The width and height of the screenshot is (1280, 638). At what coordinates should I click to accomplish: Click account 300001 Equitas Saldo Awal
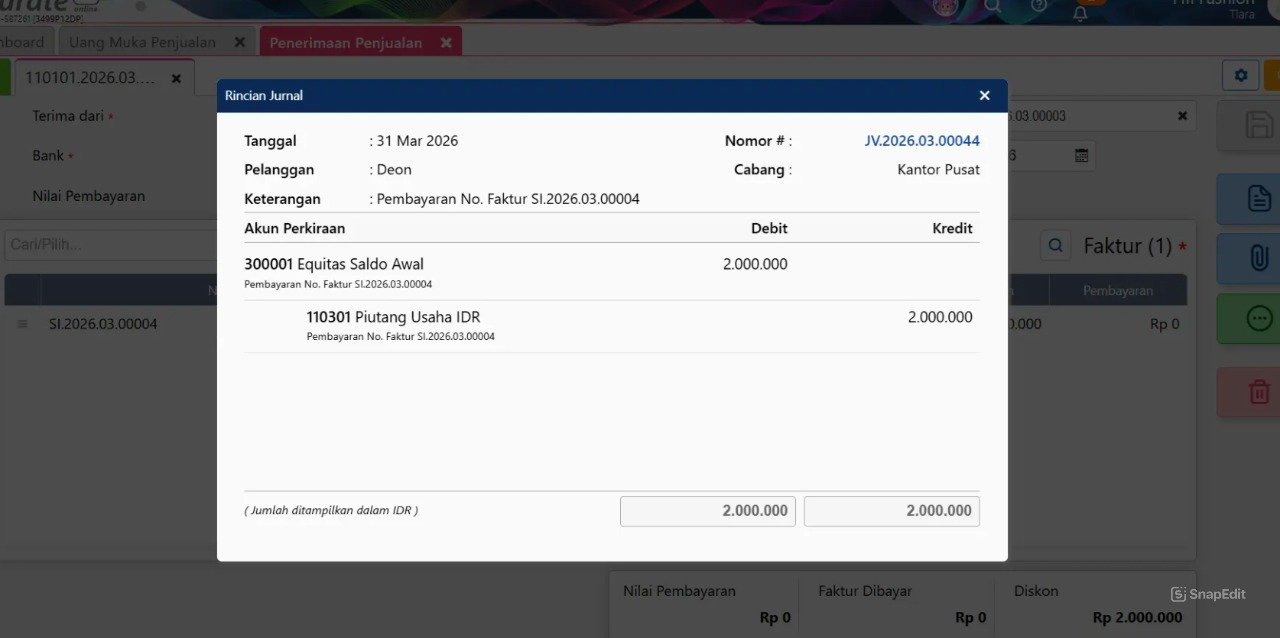click(x=334, y=265)
